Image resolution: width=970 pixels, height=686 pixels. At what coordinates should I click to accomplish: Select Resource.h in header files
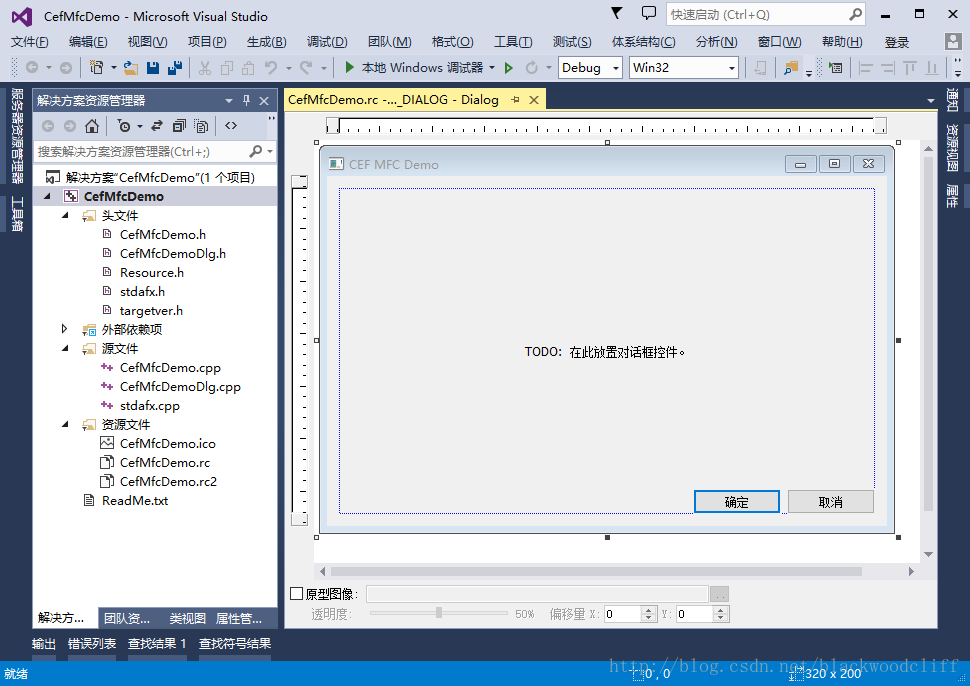(x=152, y=273)
